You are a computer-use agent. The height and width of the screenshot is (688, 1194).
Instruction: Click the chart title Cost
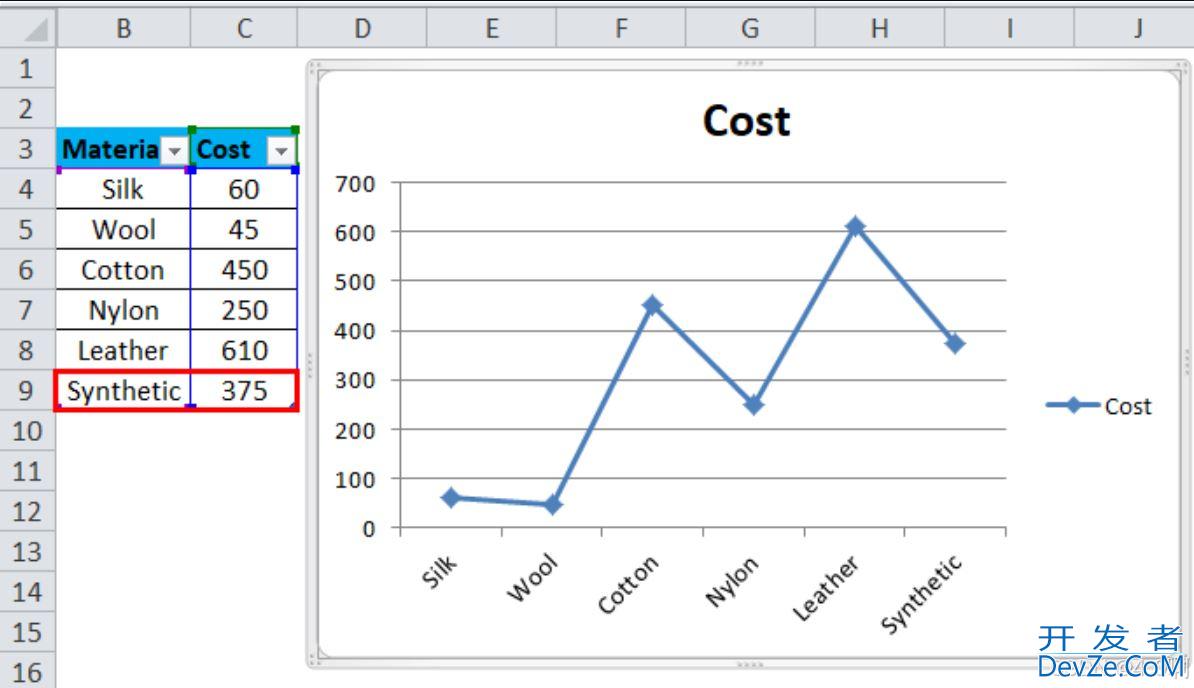point(746,121)
